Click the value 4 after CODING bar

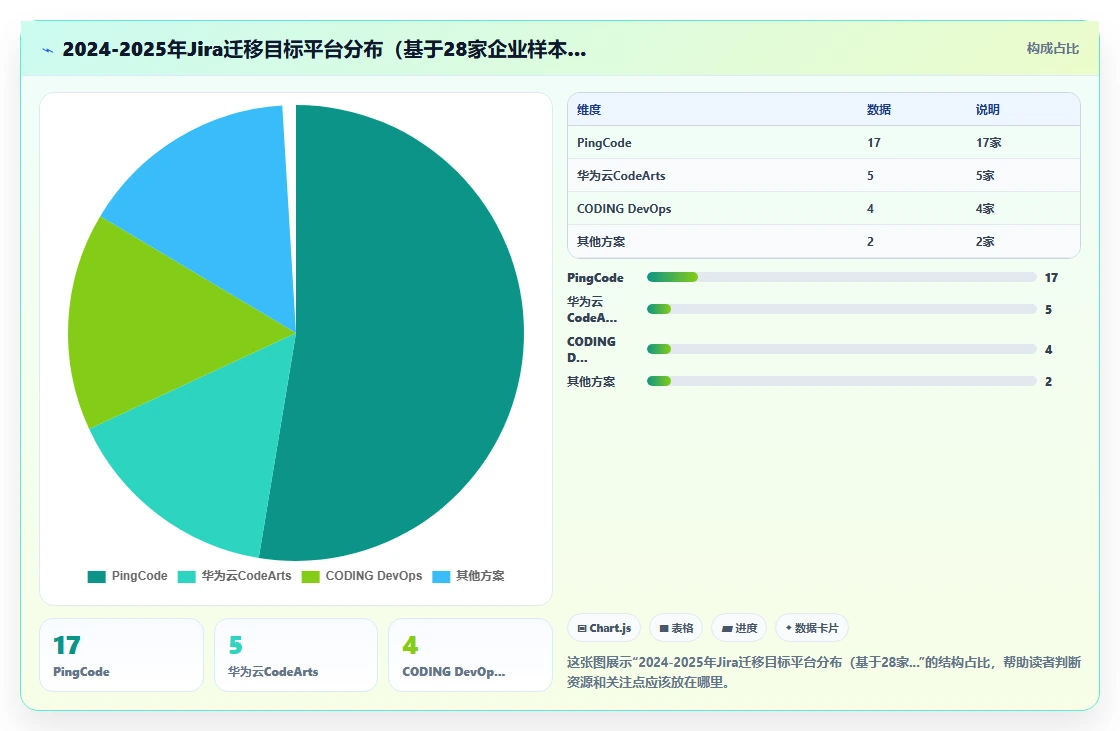(1048, 350)
